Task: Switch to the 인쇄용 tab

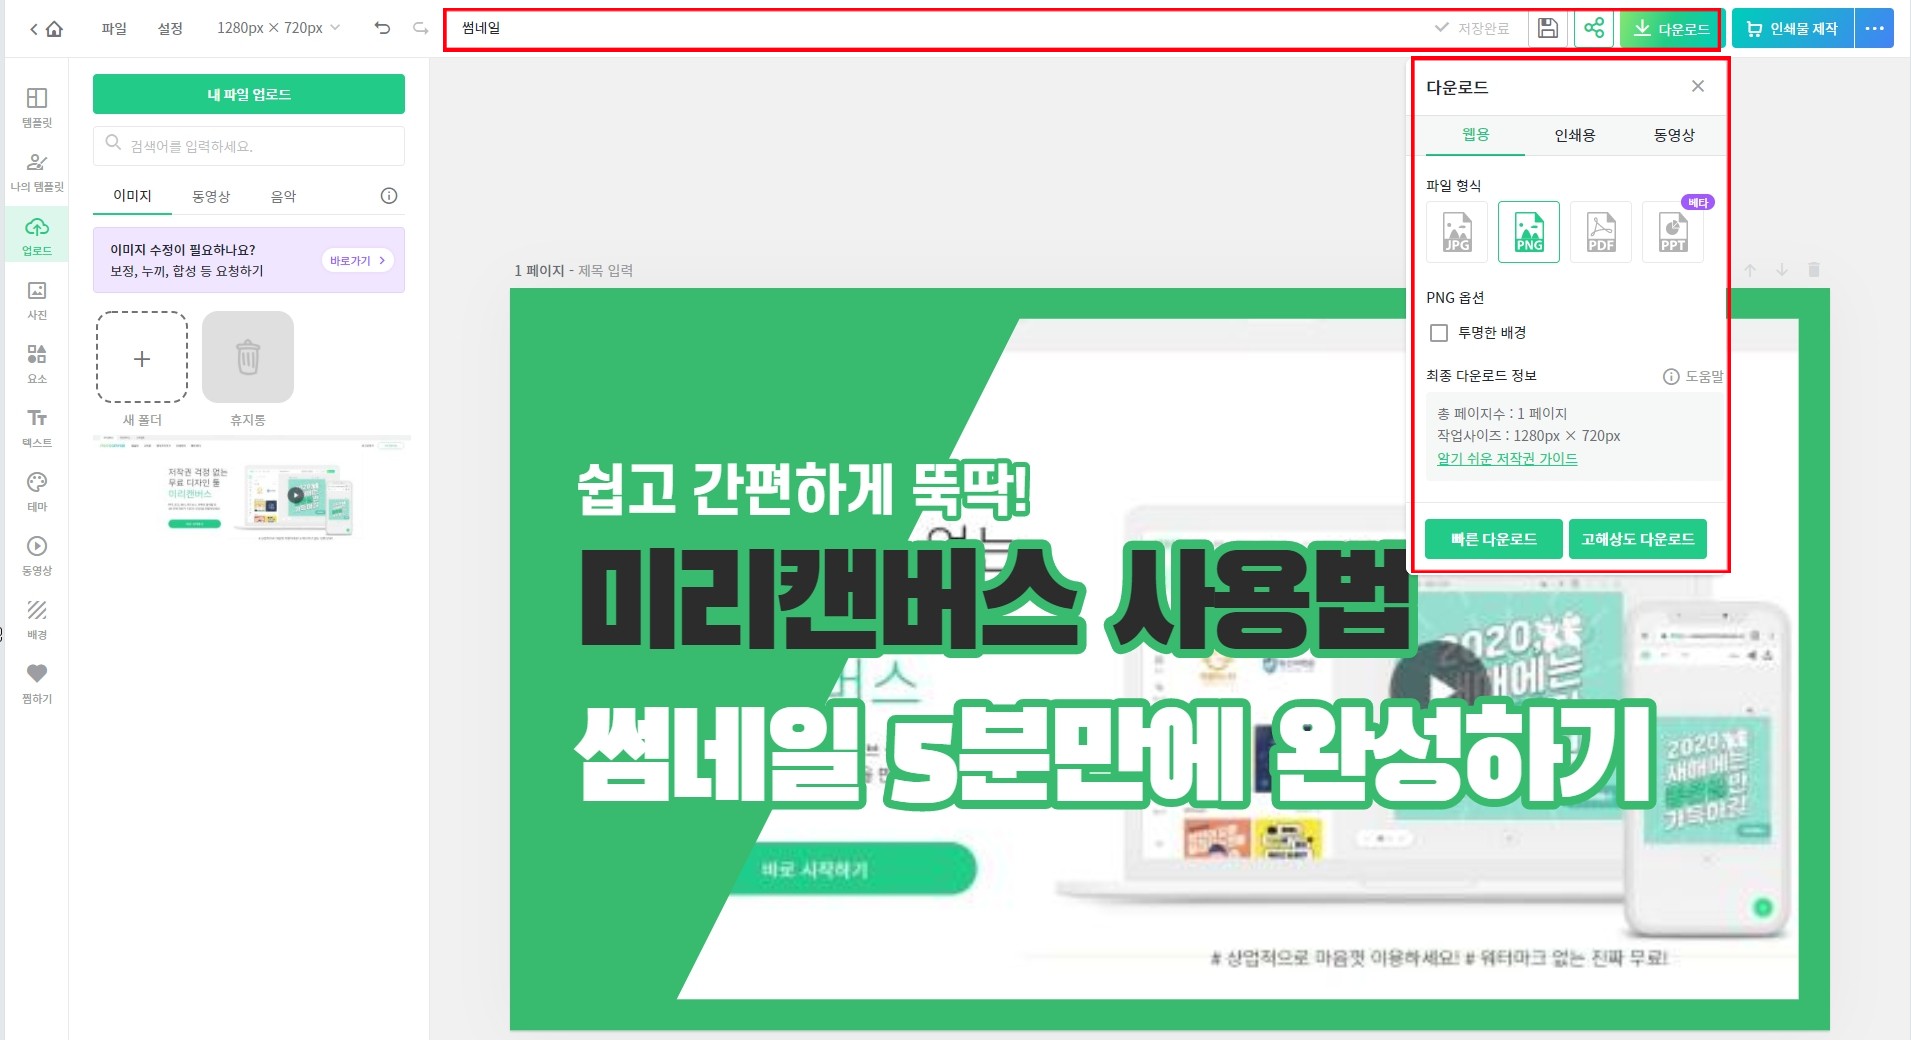Action: 1573,135
